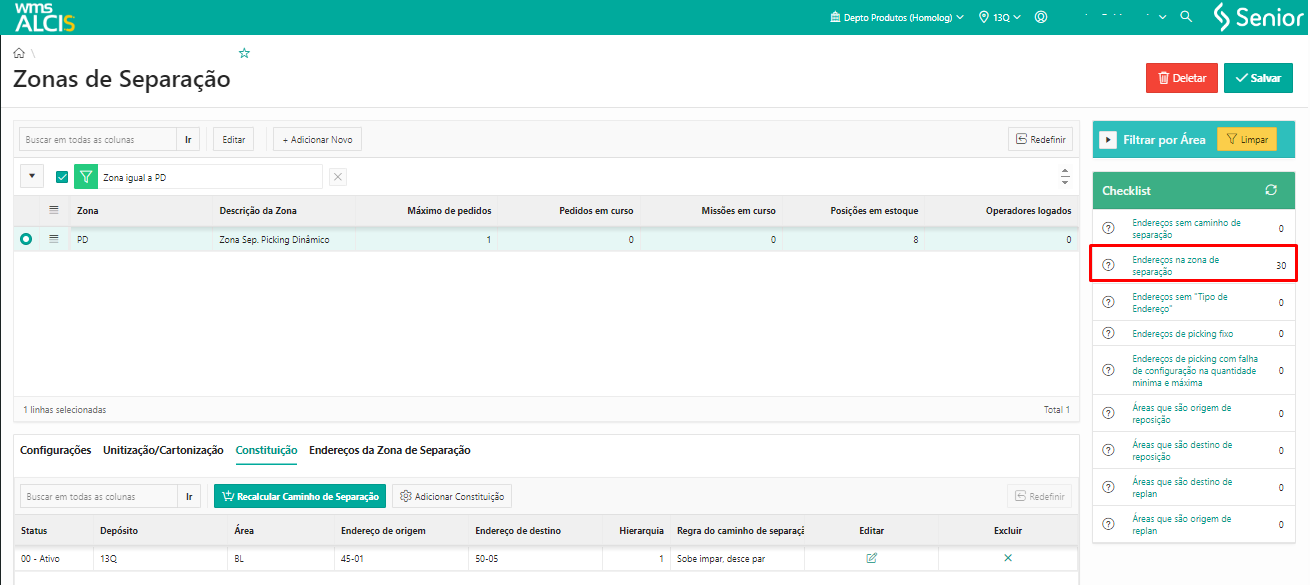Image resolution: width=1310 pixels, height=585 pixels.
Task: Expand the Filtrar por Área panel
Action: 1108,140
